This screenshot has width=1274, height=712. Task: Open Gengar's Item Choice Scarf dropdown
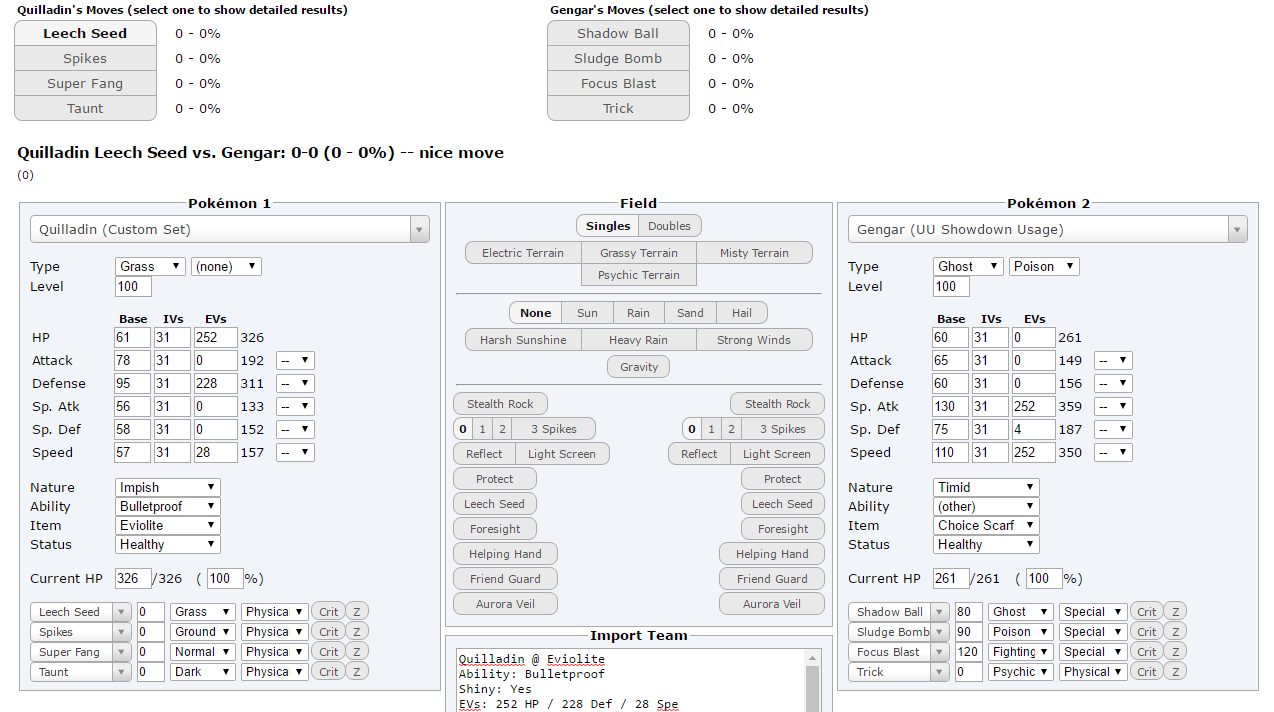pyautogui.click(x=986, y=525)
